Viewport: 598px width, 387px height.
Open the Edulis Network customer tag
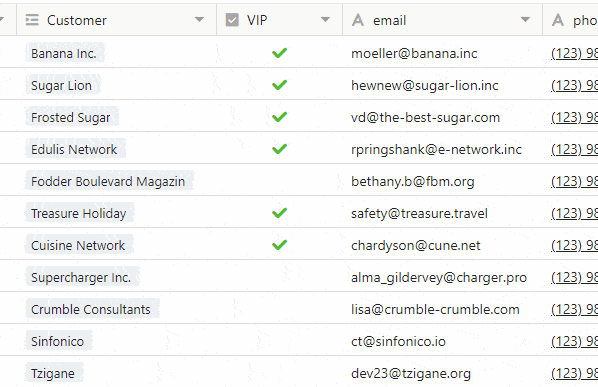click(x=76, y=149)
